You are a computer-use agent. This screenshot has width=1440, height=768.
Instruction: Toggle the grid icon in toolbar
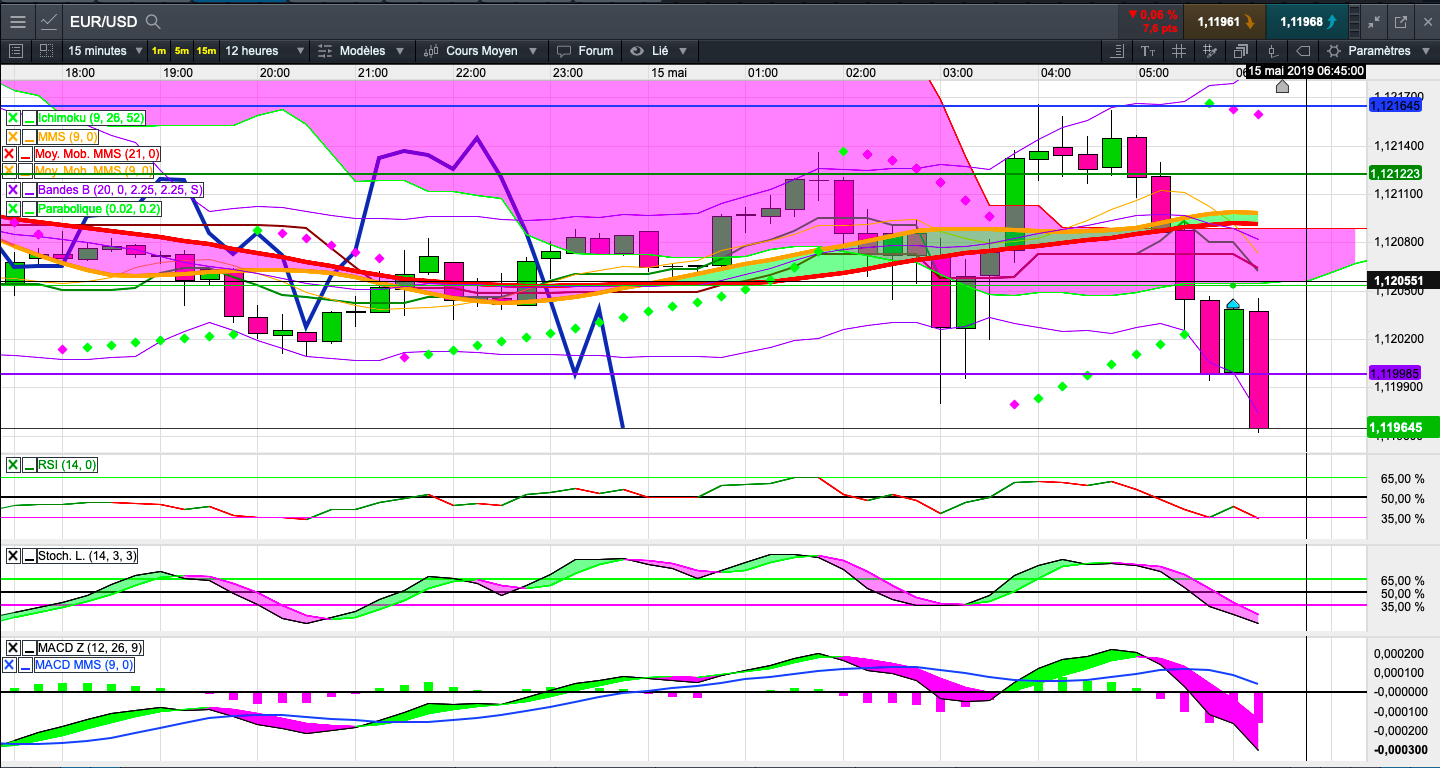[1179, 51]
